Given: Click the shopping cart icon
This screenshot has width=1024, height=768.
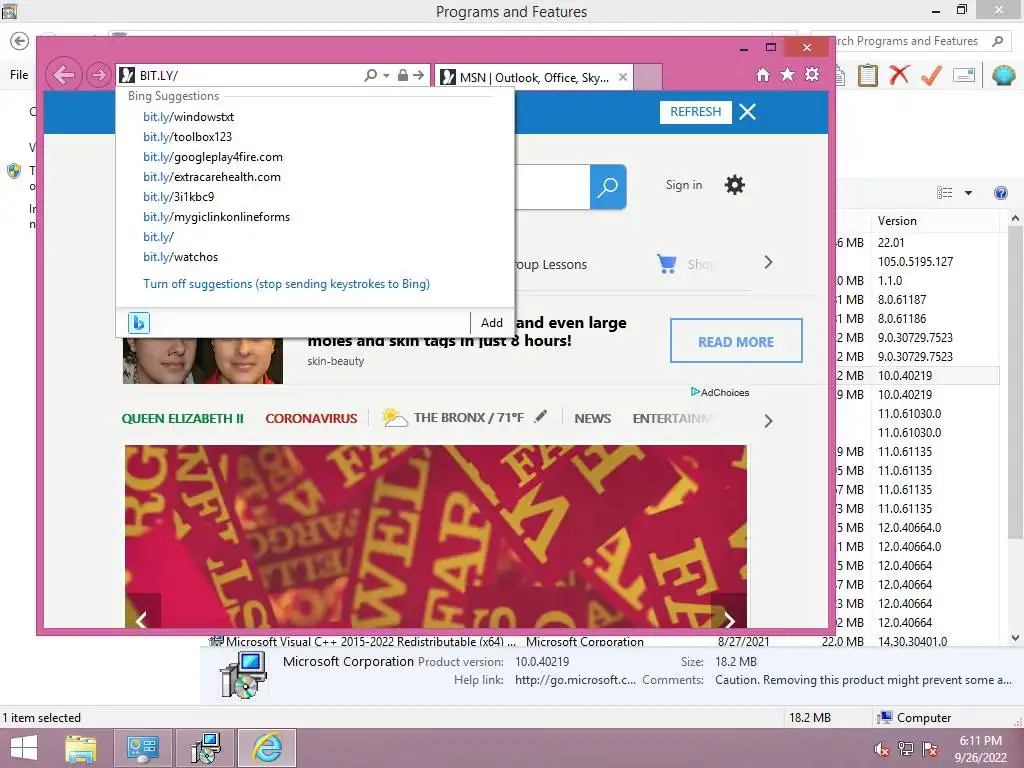Looking at the screenshot, I should click(667, 263).
